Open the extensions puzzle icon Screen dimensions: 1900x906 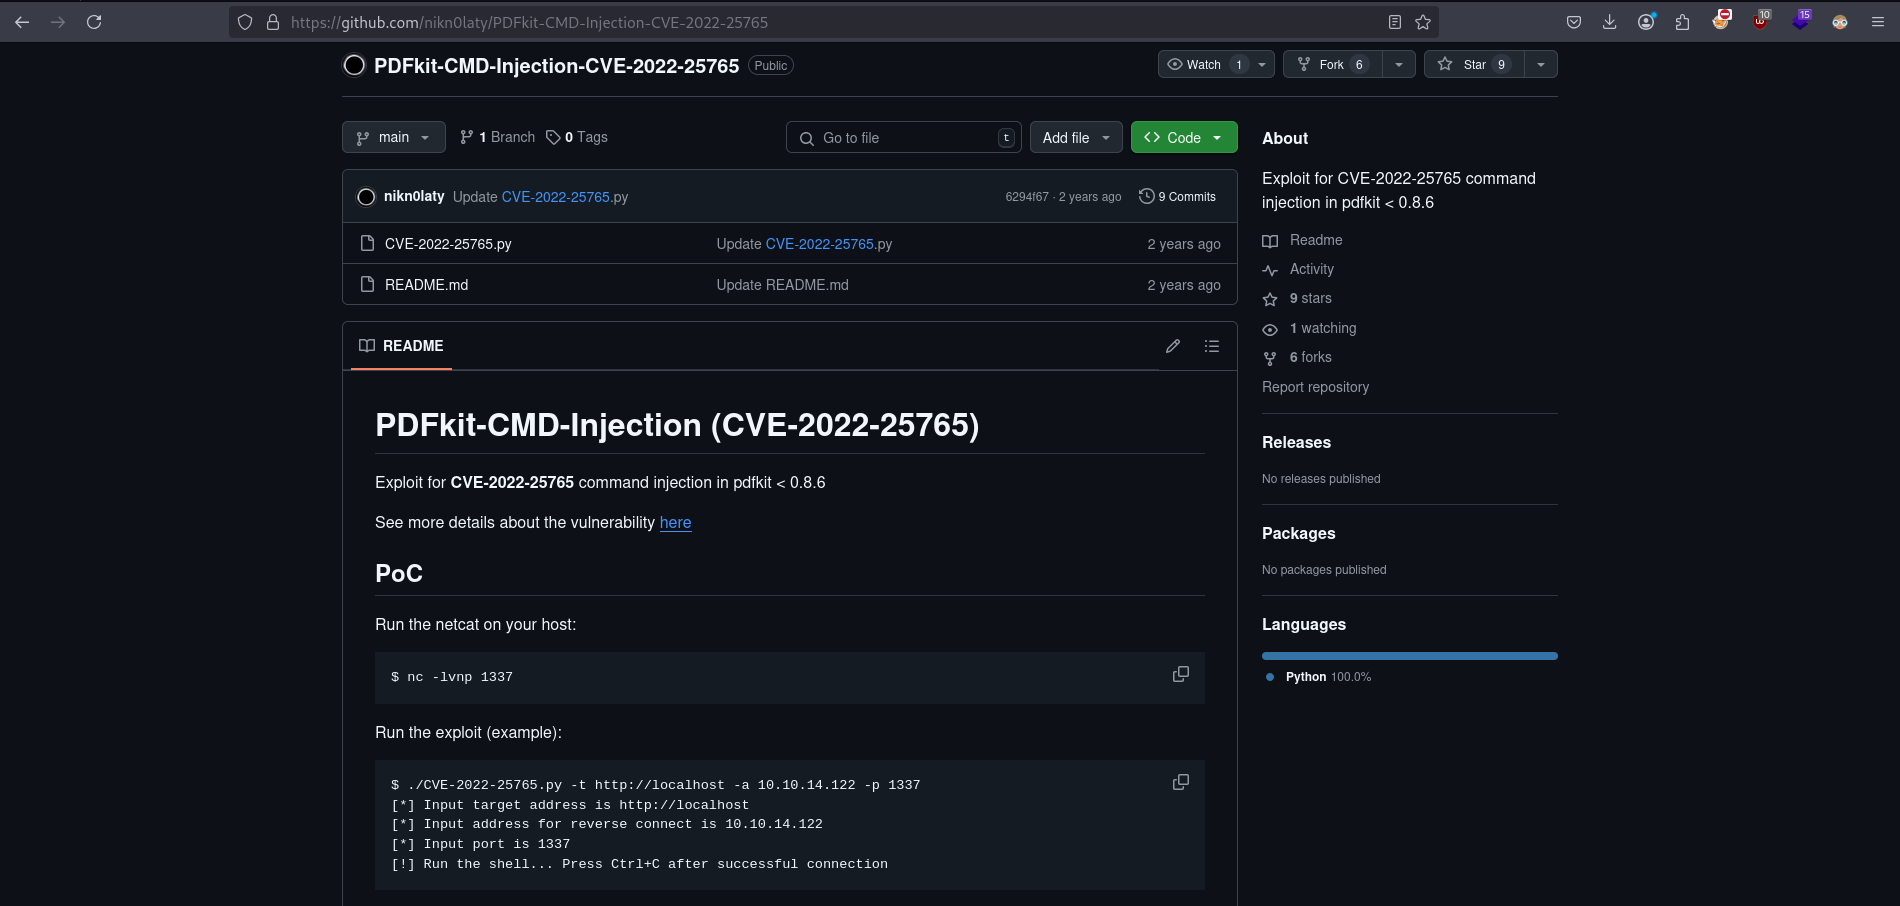(1682, 22)
